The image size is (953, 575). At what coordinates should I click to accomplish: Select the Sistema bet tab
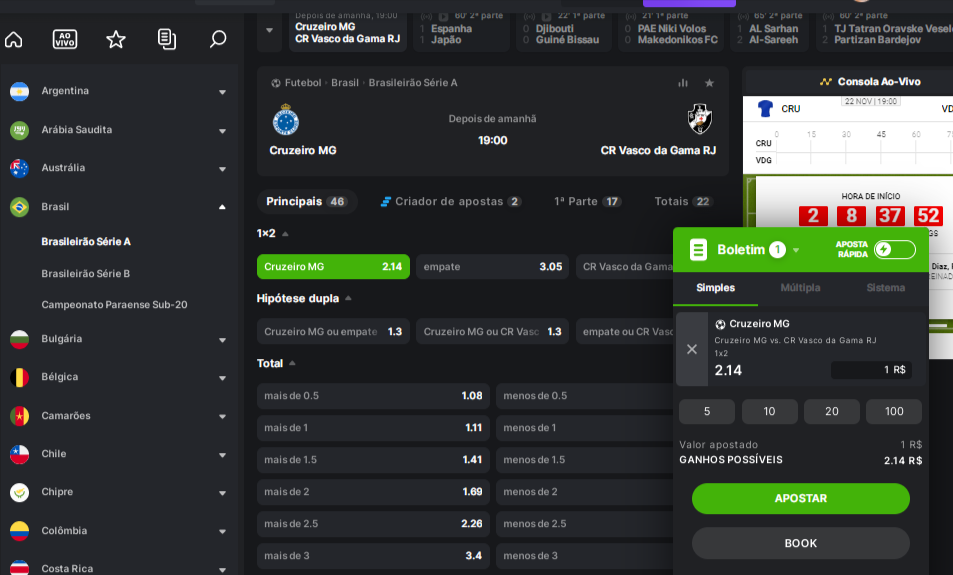tap(886, 288)
